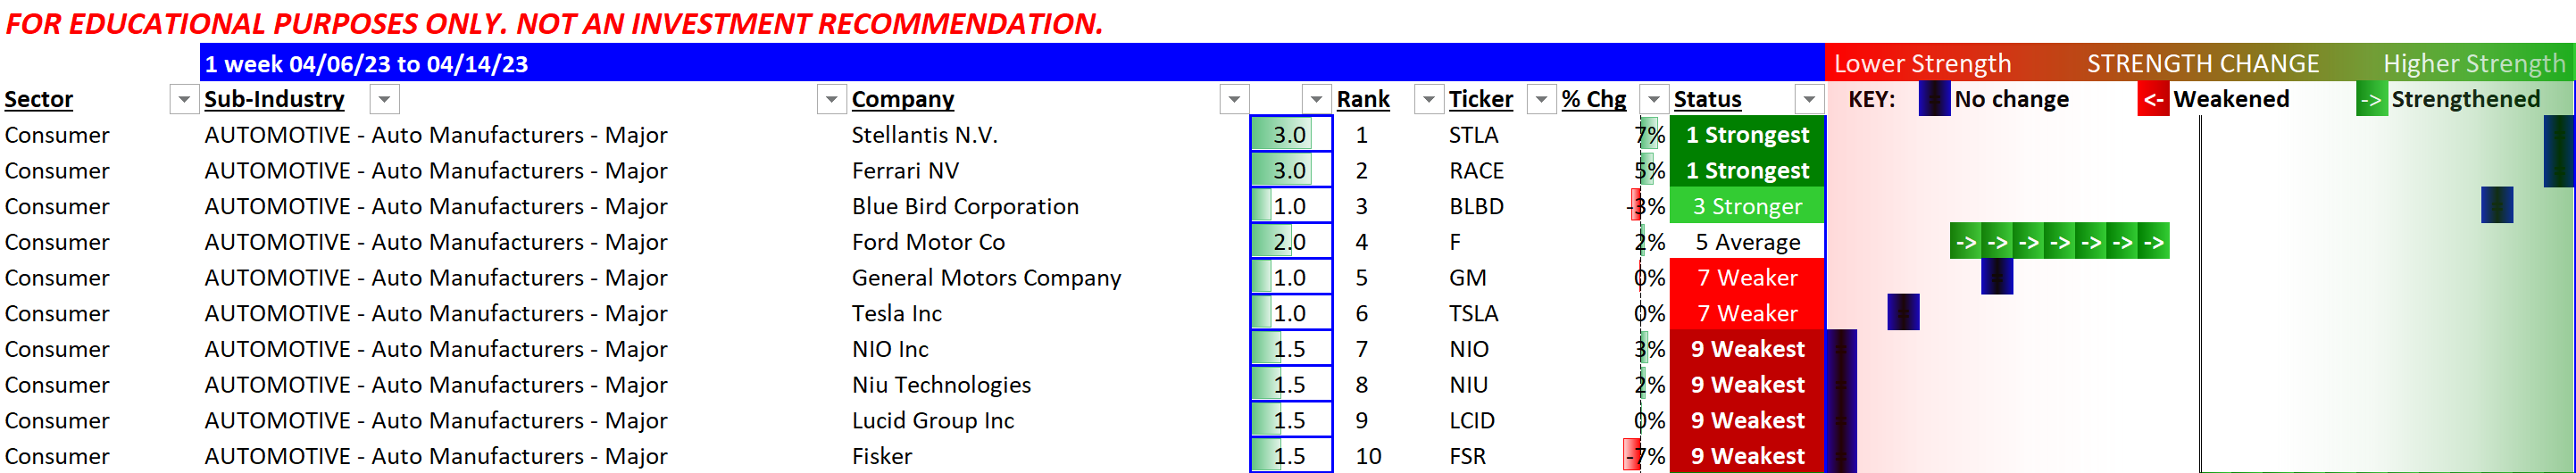The height and width of the screenshot is (473, 2576).
Task: Open the % Chg column filter dropdown
Action: pos(1654,99)
